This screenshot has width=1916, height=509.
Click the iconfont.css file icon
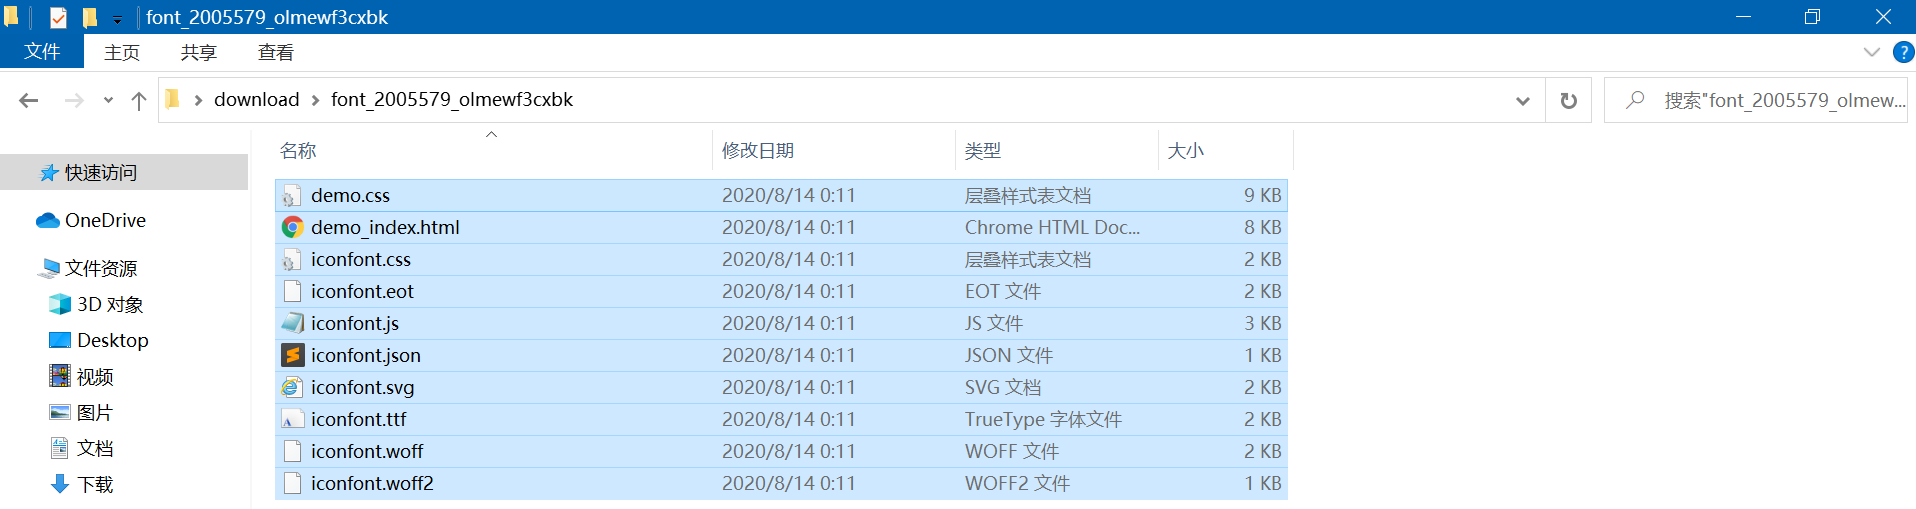coord(292,260)
